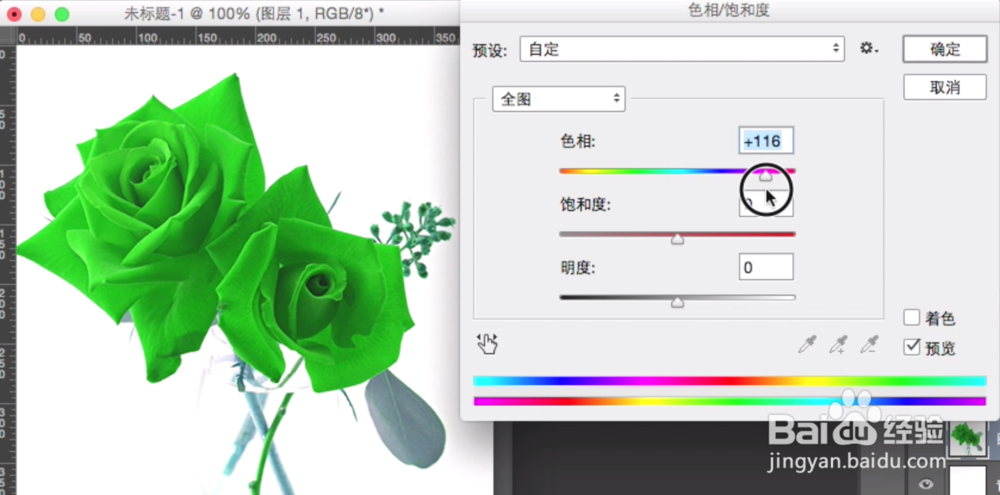The height and width of the screenshot is (495, 1000).
Task: Click the 色相/饱和度 dialog title
Action: coord(730,10)
